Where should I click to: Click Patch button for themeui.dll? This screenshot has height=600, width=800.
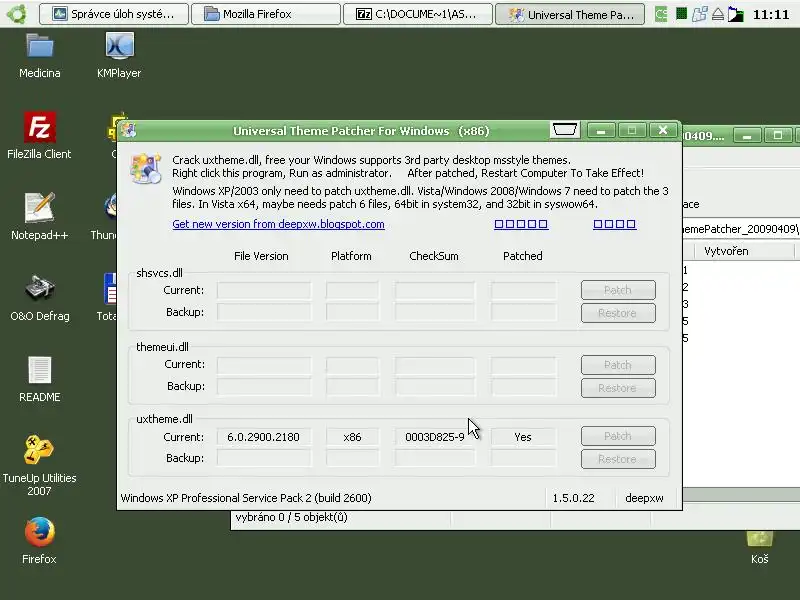[x=618, y=365]
